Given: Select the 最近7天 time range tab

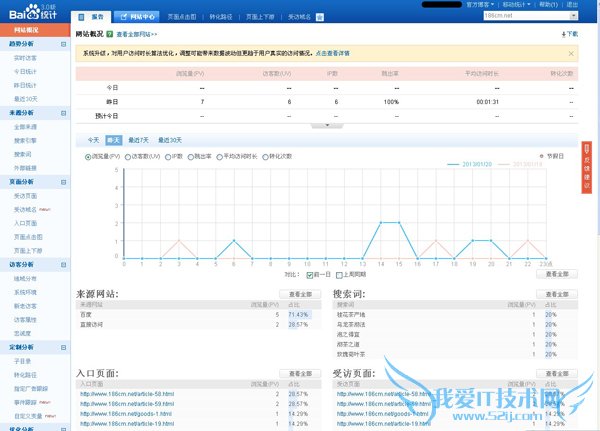Looking at the screenshot, I should 138,140.
